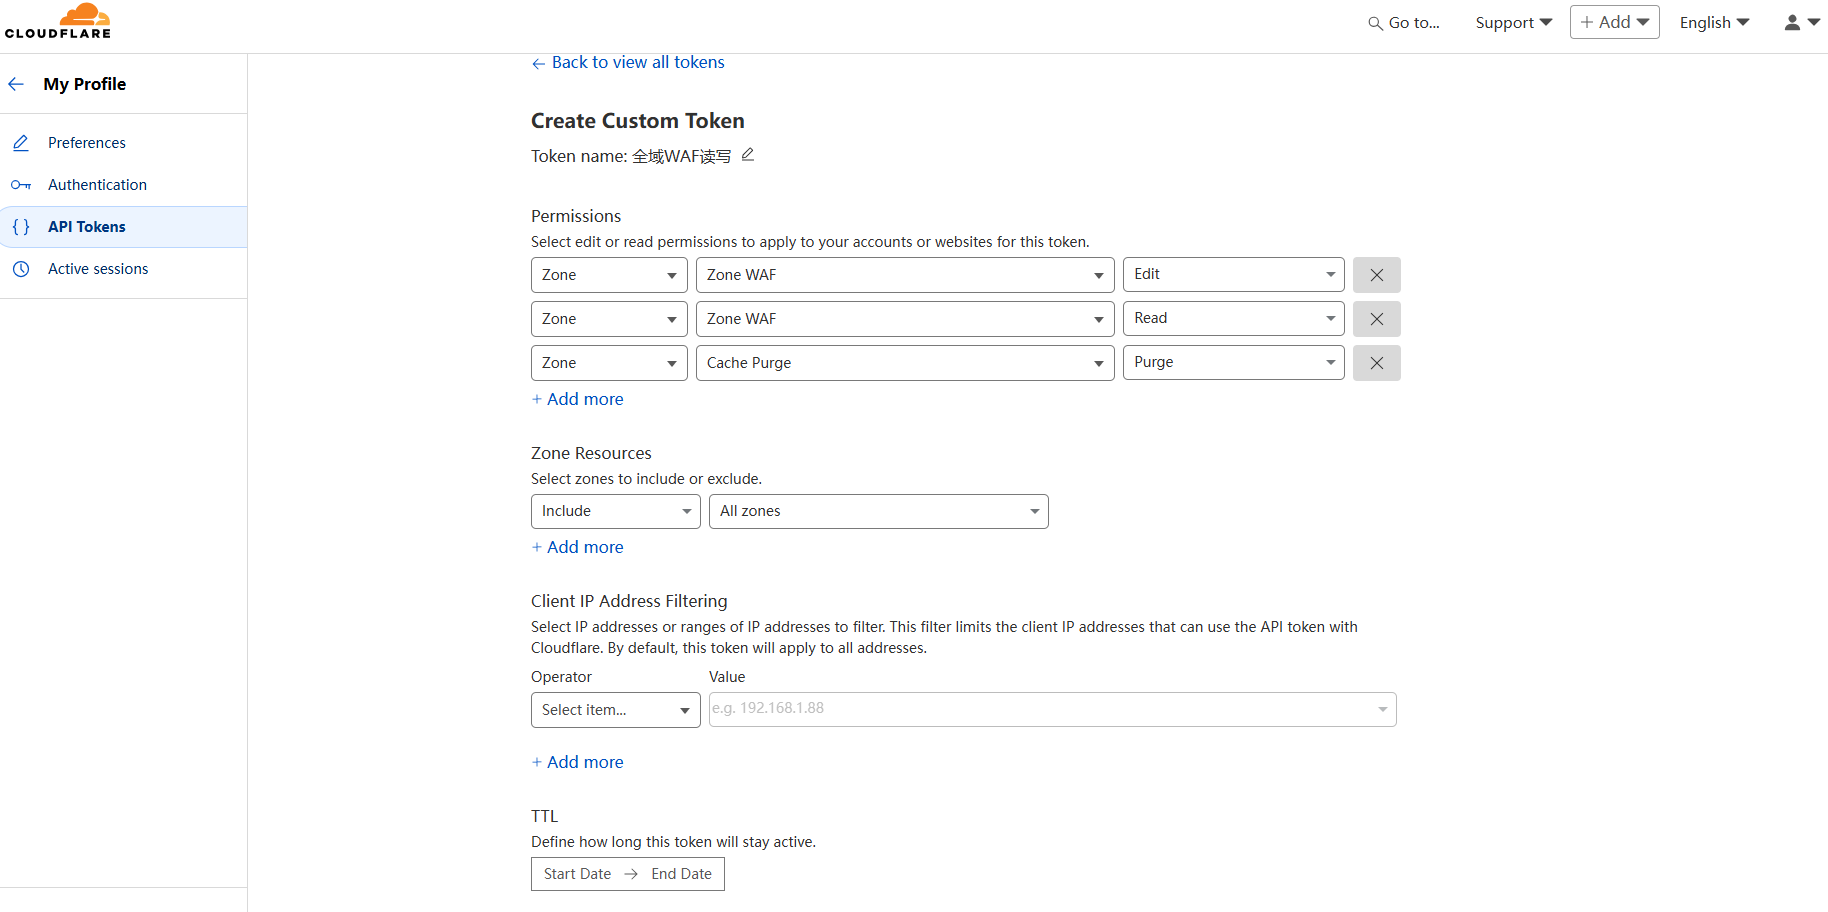
Task: Click the Cloudflare logo
Action: [x=58, y=21]
